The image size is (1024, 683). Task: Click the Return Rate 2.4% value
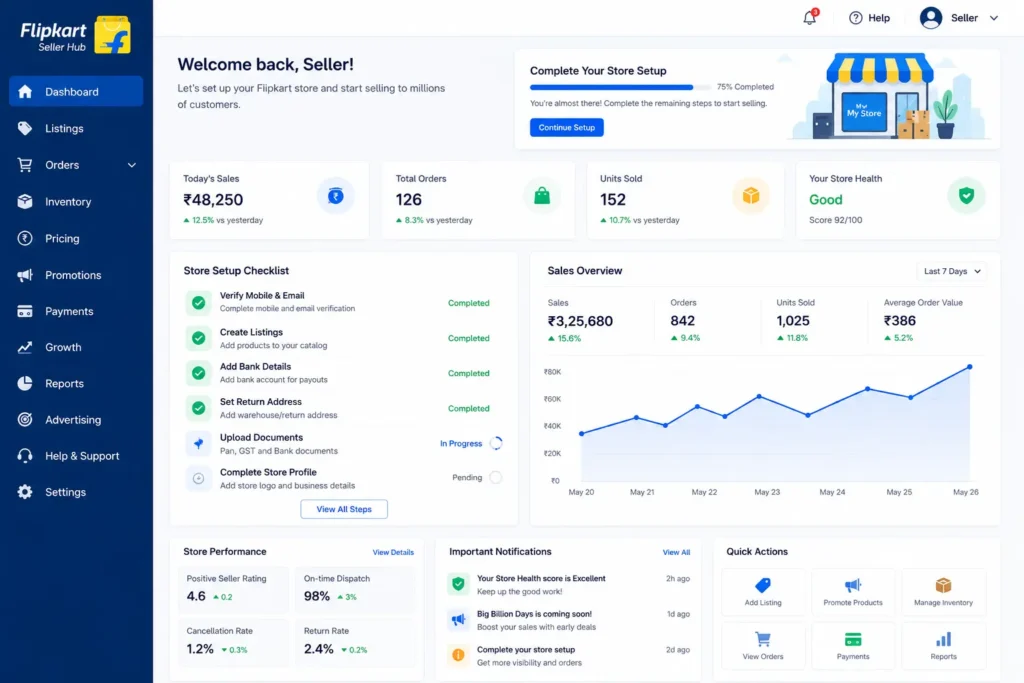319,649
